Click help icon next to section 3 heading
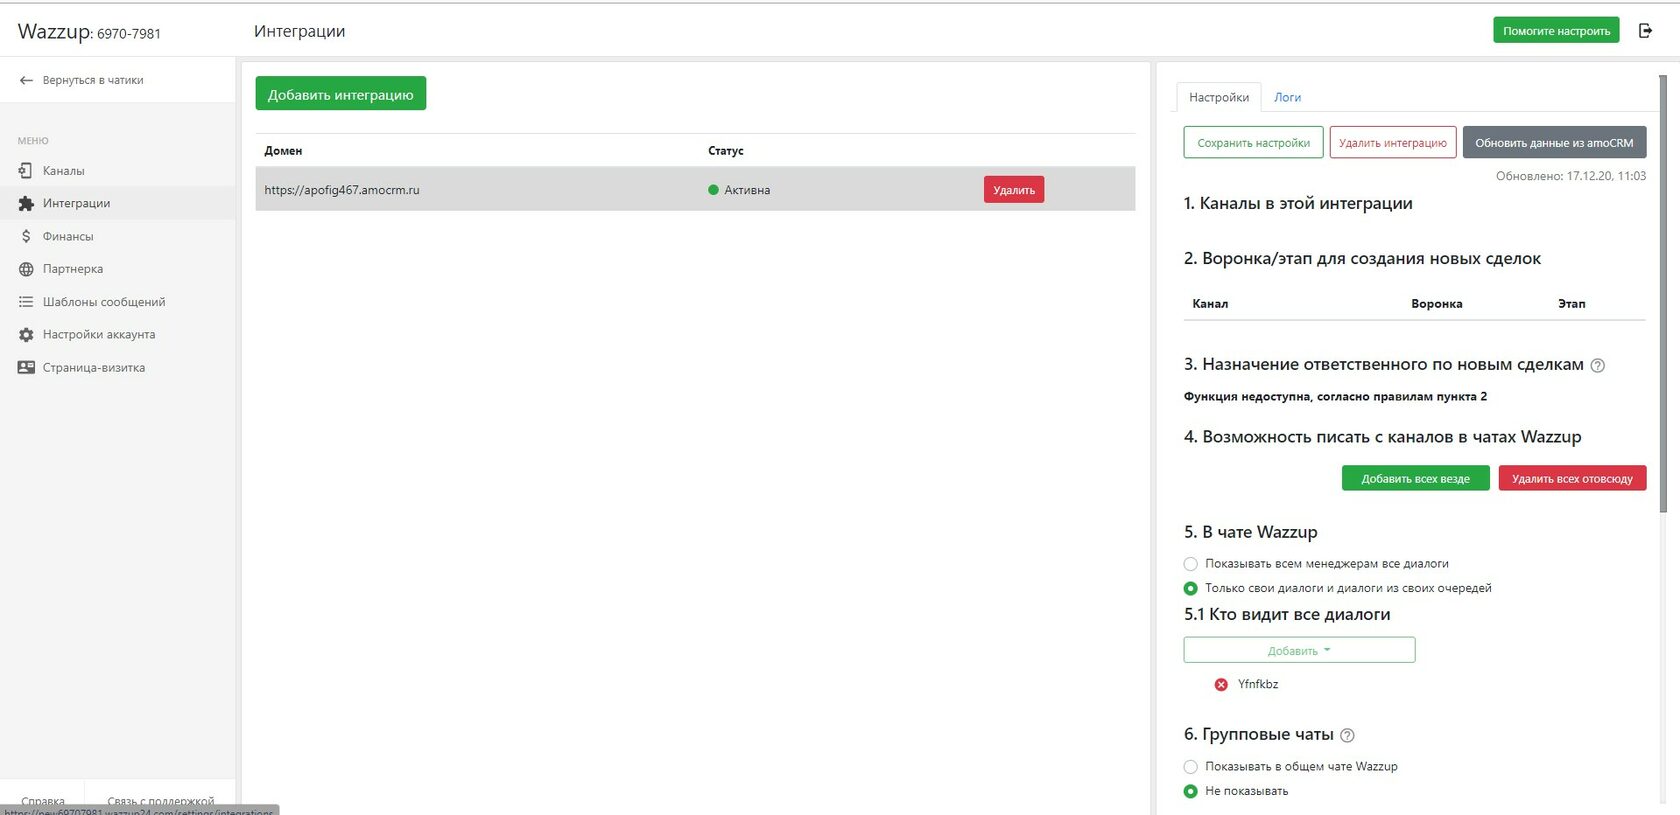The width and height of the screenshot is (1680, 815). coord(1598,366)
